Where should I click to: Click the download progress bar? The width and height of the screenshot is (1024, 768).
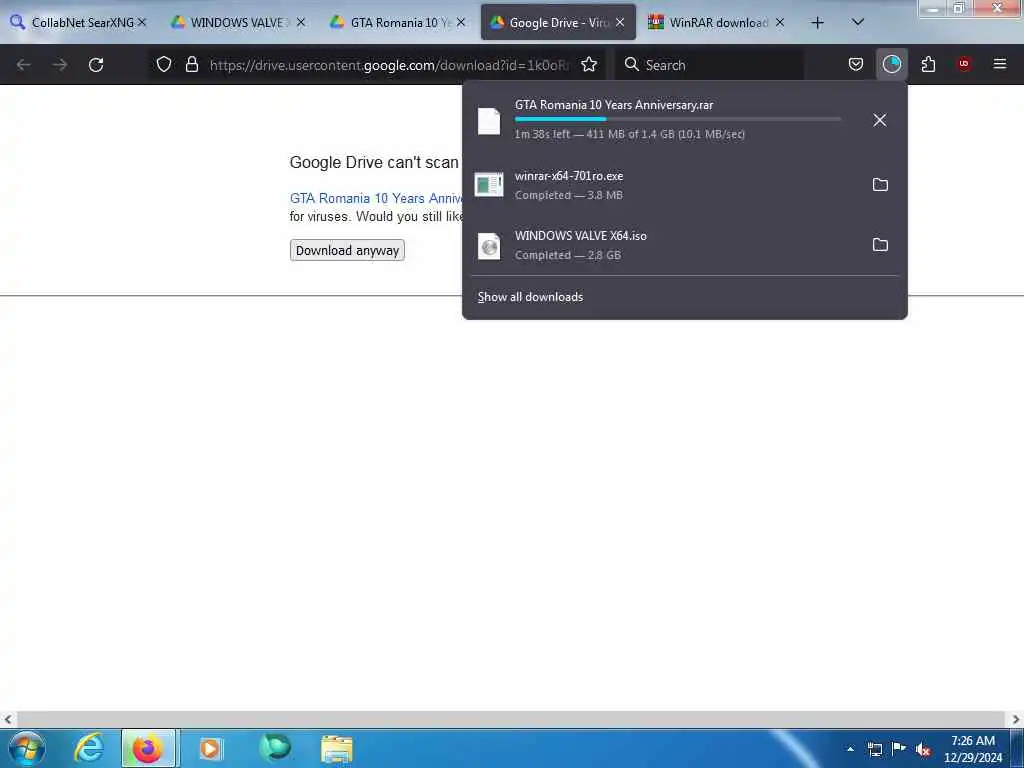[x=678, y=120]
